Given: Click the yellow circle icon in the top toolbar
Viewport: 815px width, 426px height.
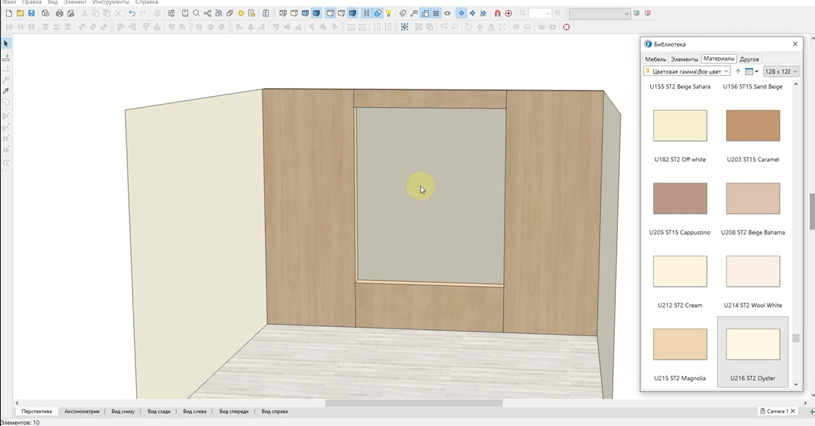Looking at the screenshot, I should point(241,13).
